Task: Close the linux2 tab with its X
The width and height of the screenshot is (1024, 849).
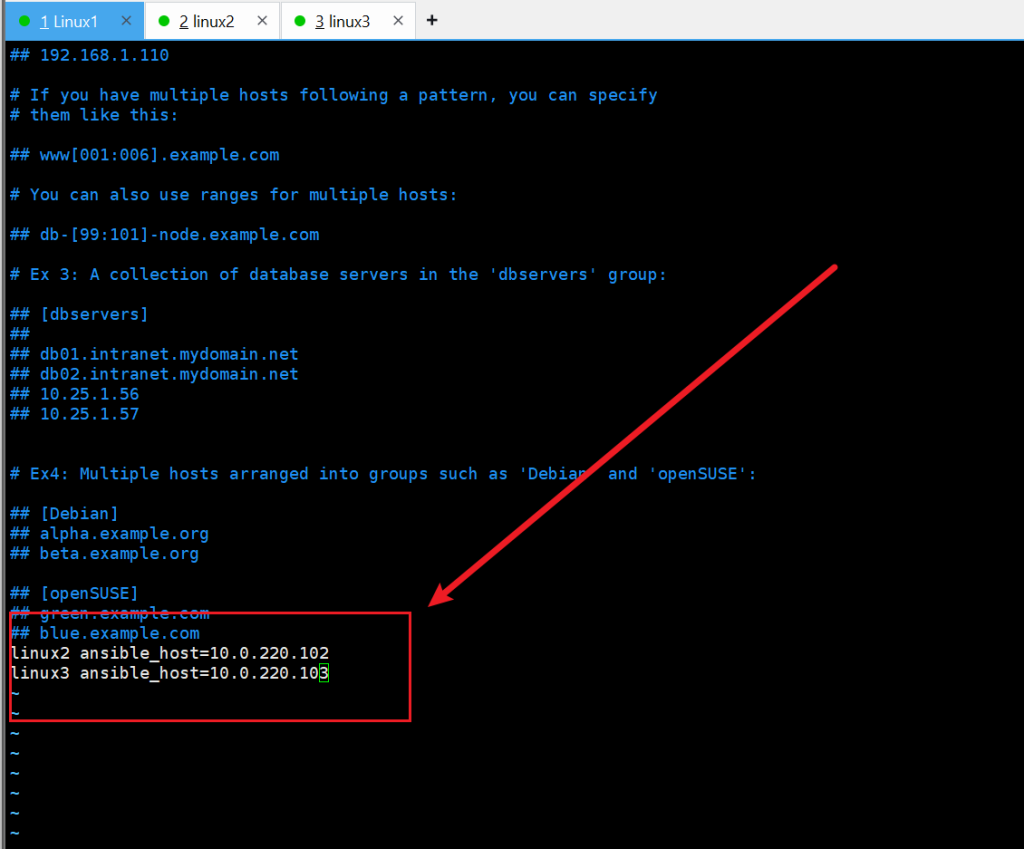Action: tap(261, 21)
